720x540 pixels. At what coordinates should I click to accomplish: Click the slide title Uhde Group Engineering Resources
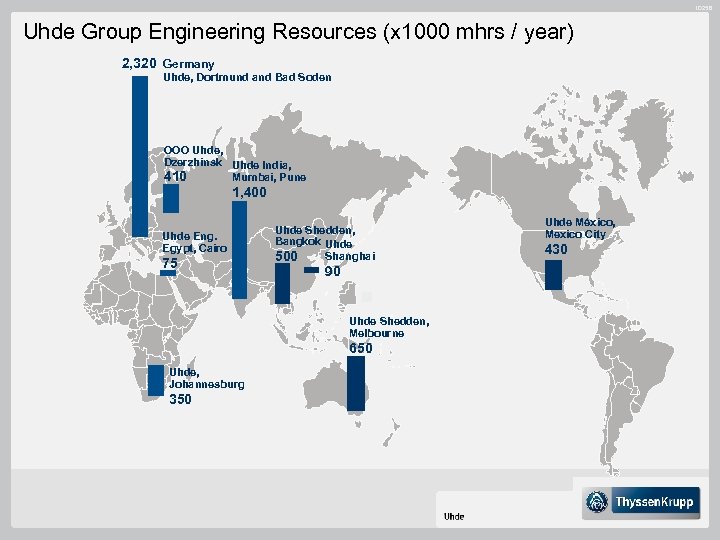298,32
